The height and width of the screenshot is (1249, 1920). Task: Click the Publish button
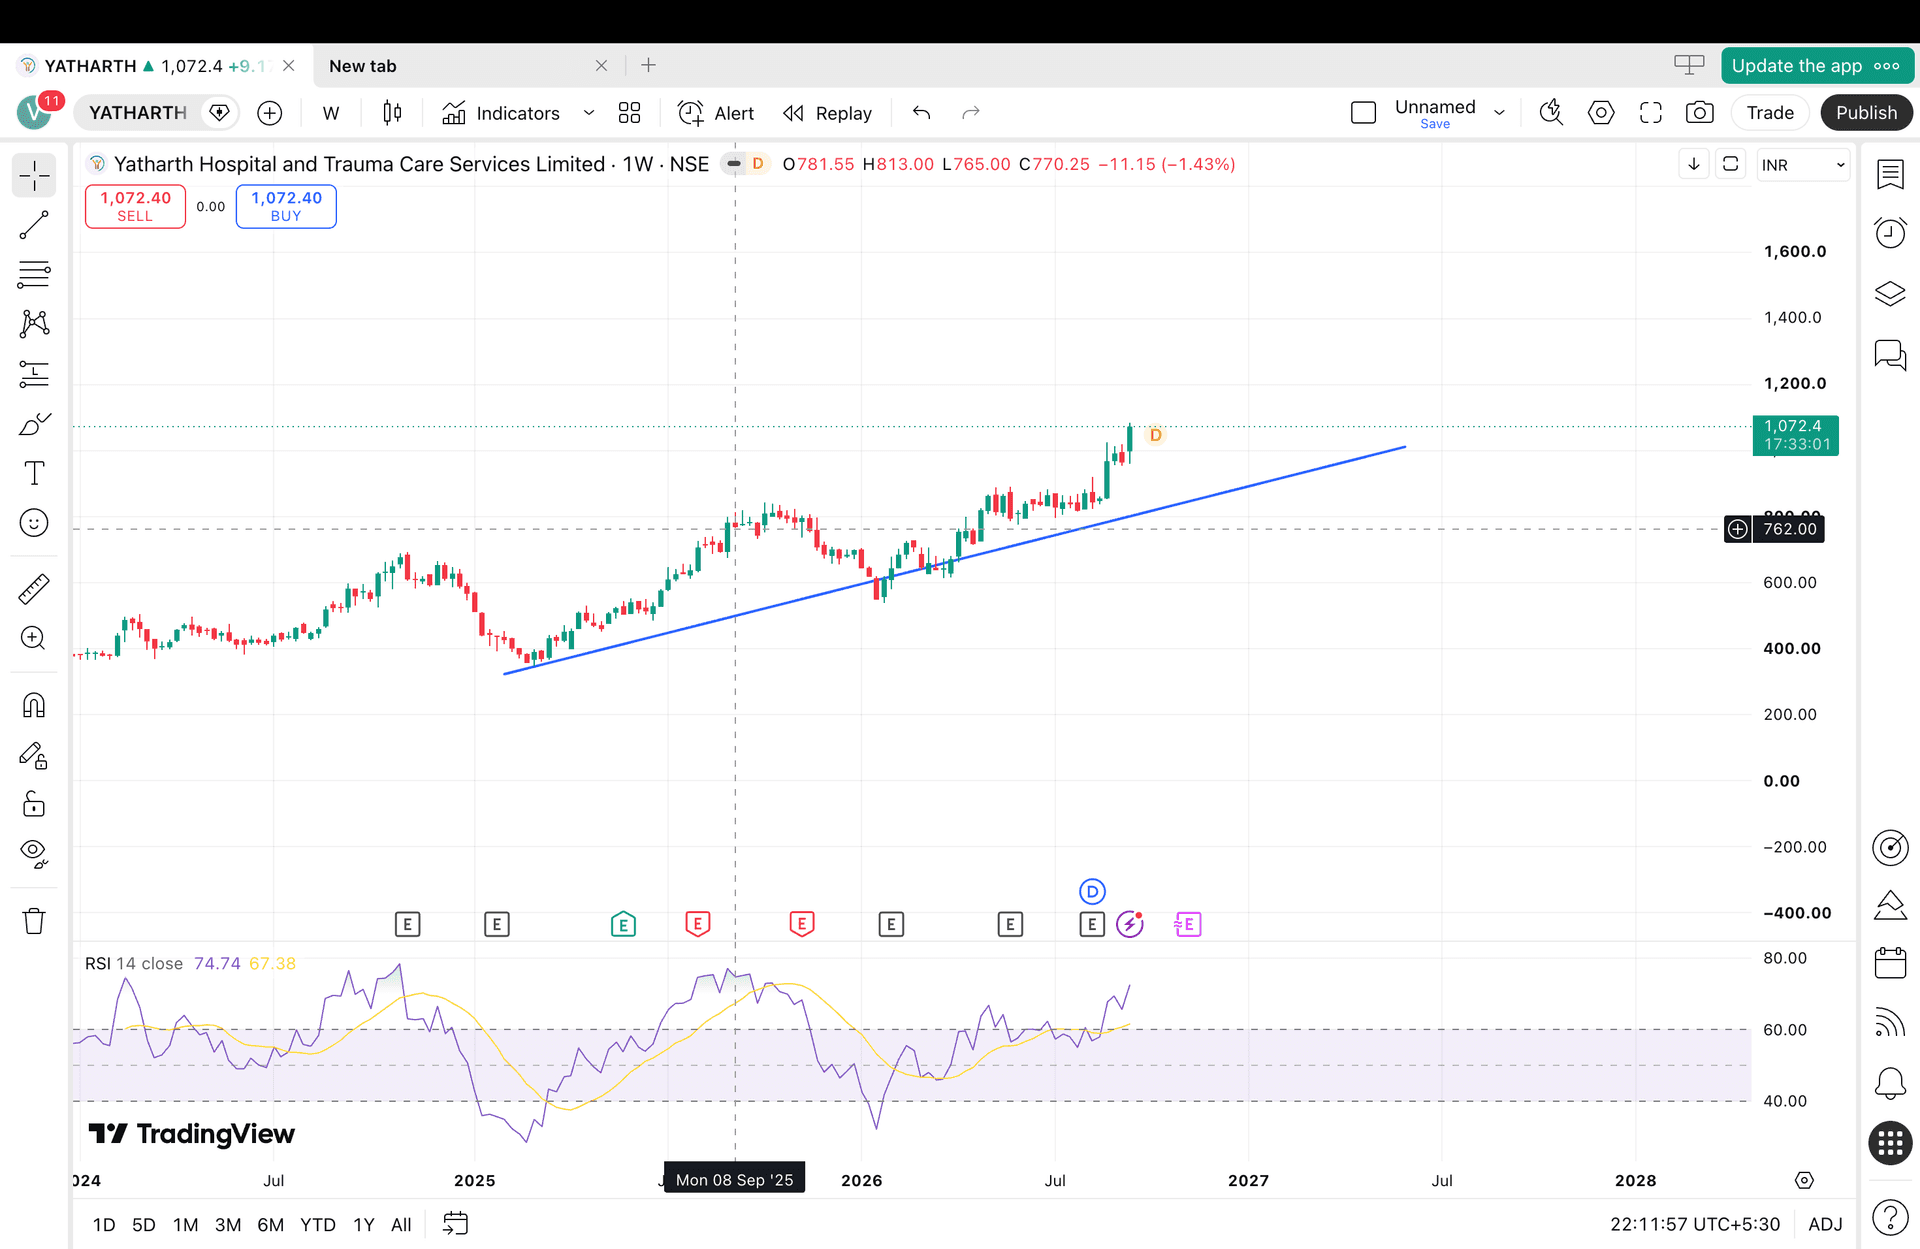click(1866, 113)
